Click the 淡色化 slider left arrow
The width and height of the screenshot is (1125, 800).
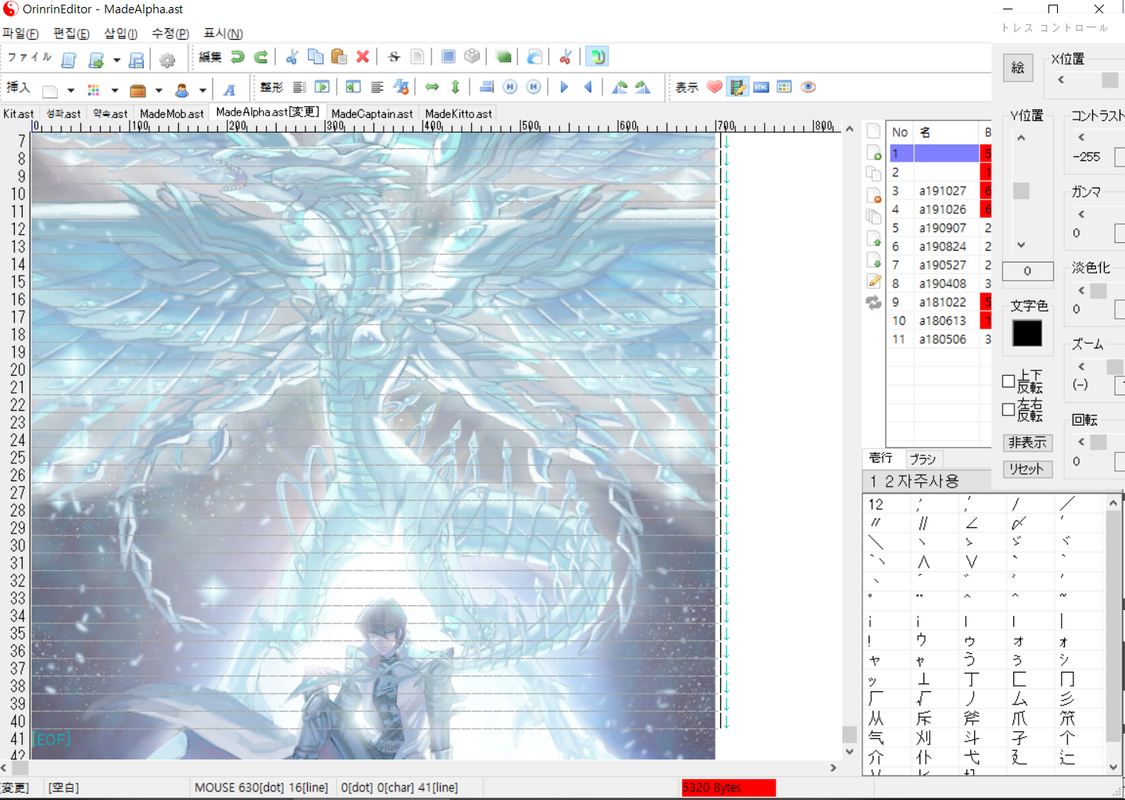(1081, 291)
